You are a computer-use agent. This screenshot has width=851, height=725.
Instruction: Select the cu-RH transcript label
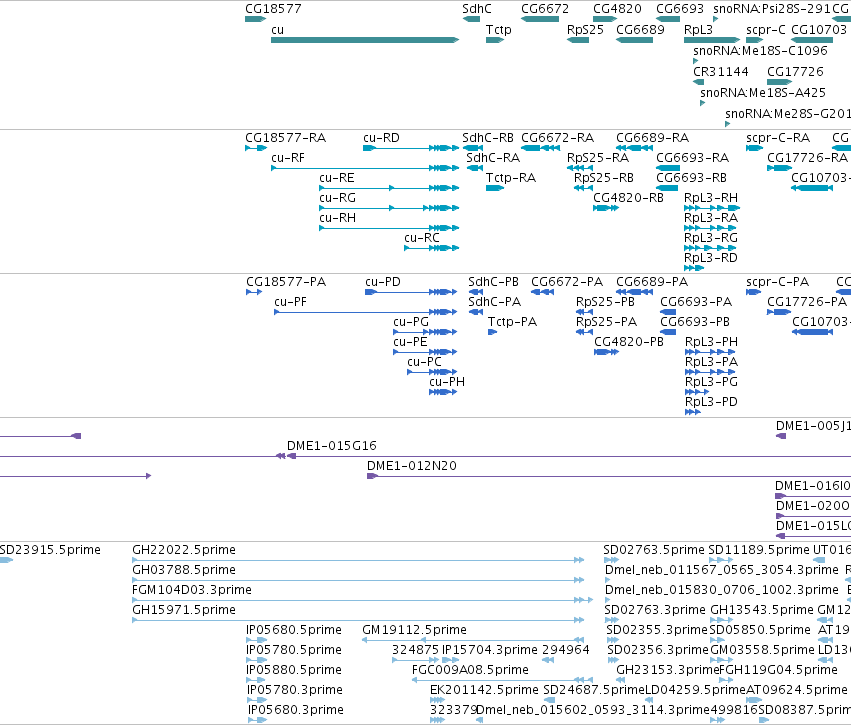click(338, 218)
